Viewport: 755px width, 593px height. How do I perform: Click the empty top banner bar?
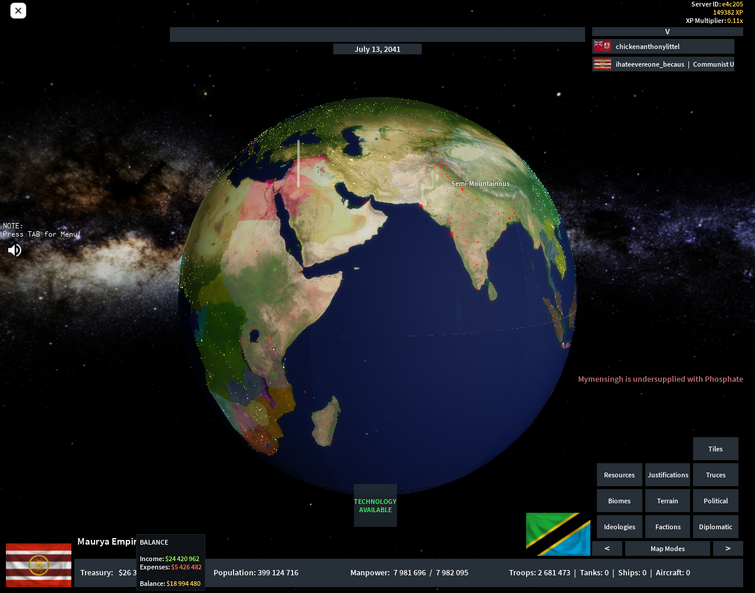(378, 35)
